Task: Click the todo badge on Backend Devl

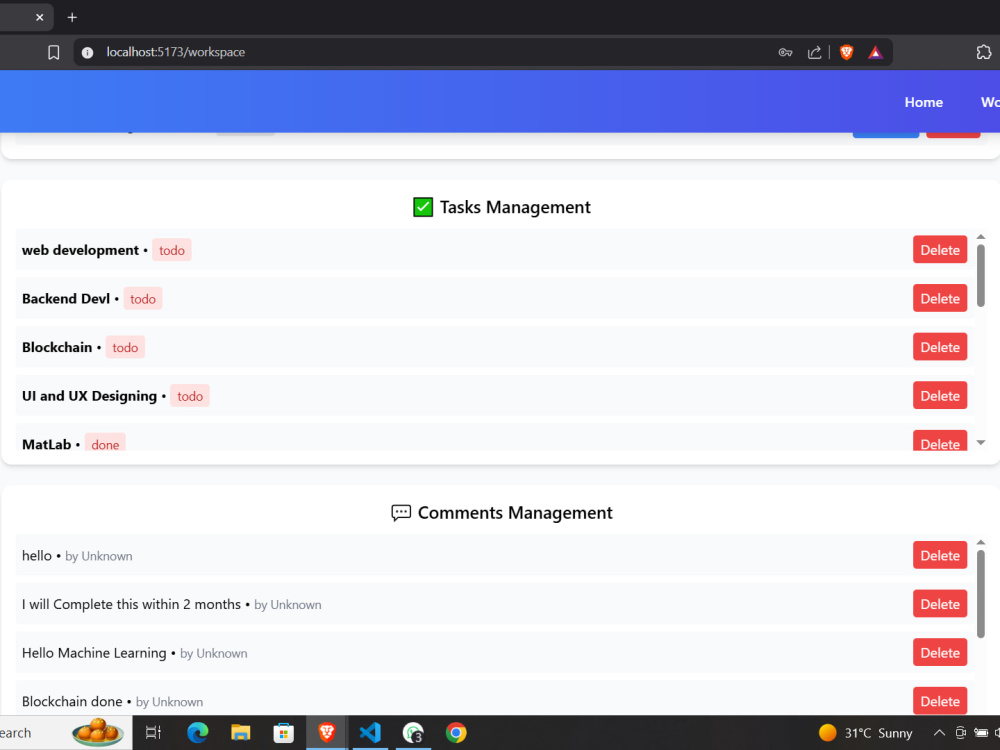Action: pos(143,298)
